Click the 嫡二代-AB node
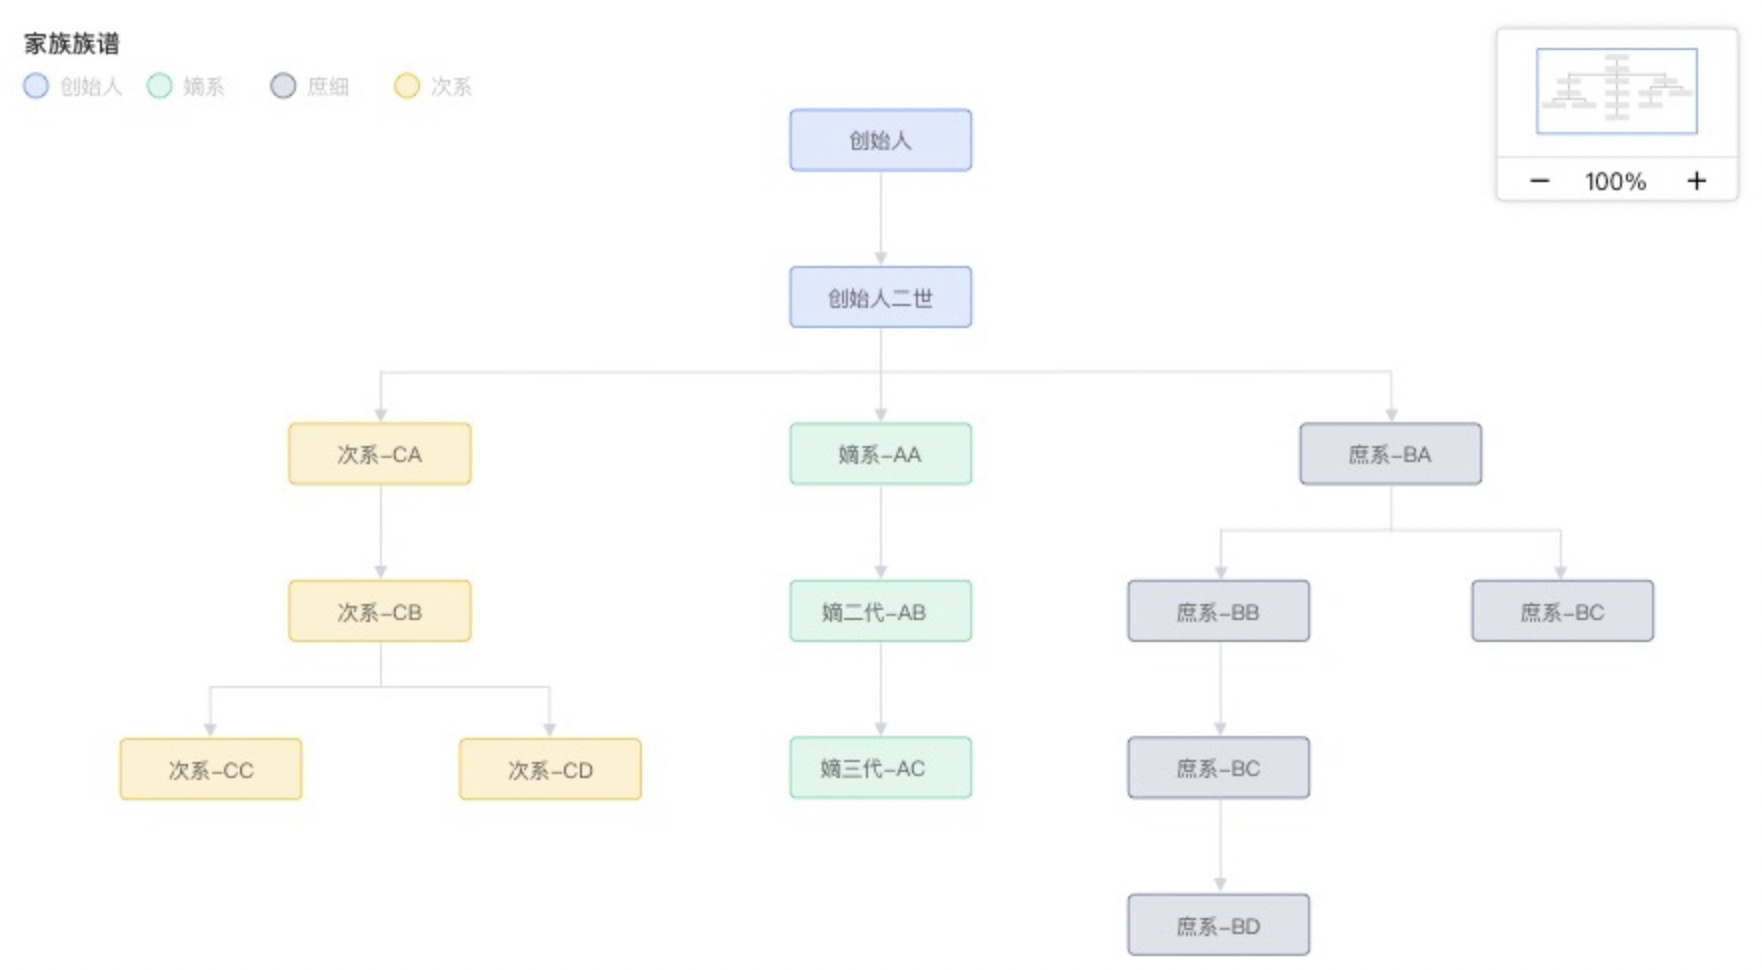The image size is (1762, 970). [x=880, y=611]
